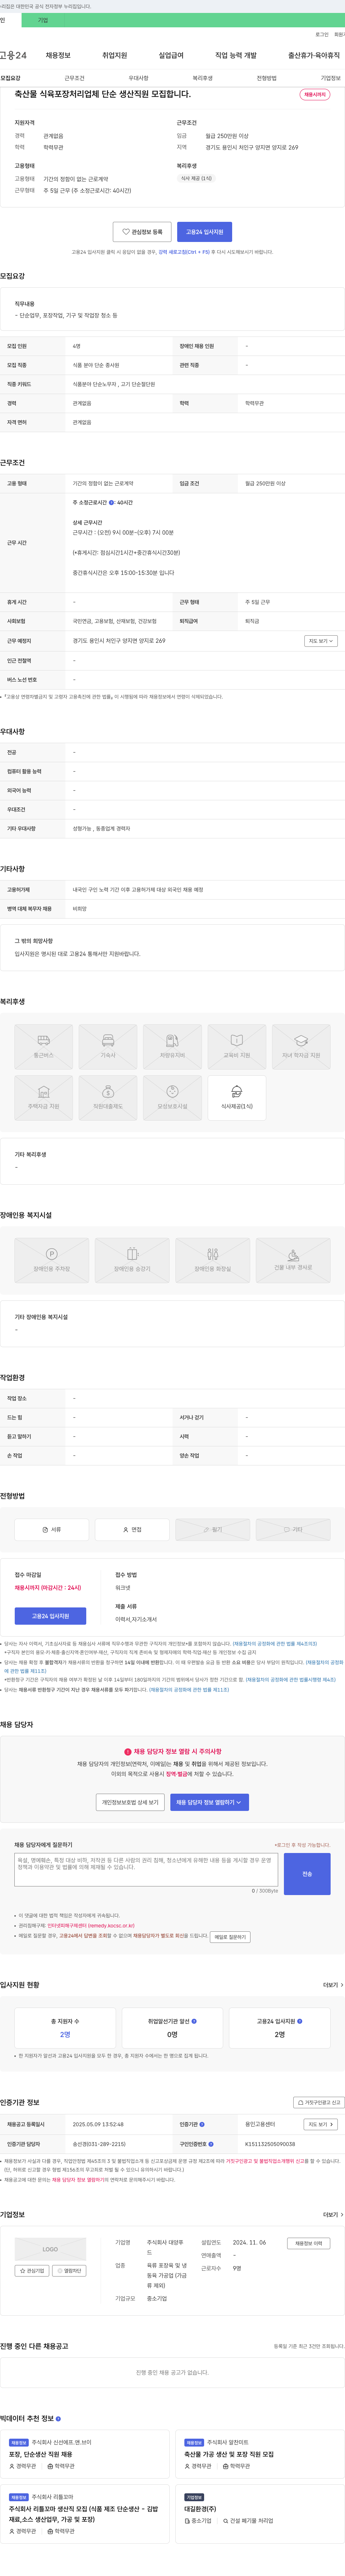The height and width of the screenshot is (2576, 345).
Task: Expand 채용 담당자 정보 열람하기
Action: (x=209, y=1802)
